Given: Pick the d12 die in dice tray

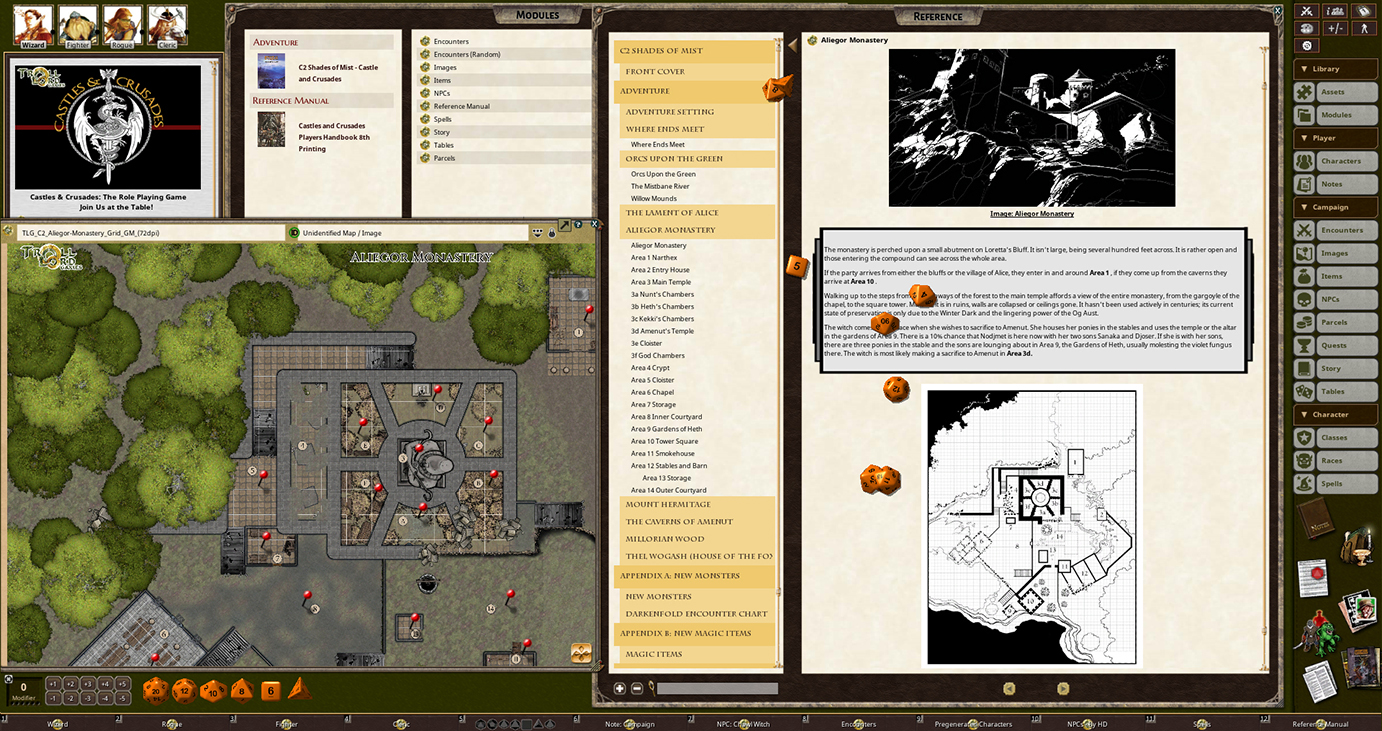Looking at the screenshot, I should [x=184, y=691].
